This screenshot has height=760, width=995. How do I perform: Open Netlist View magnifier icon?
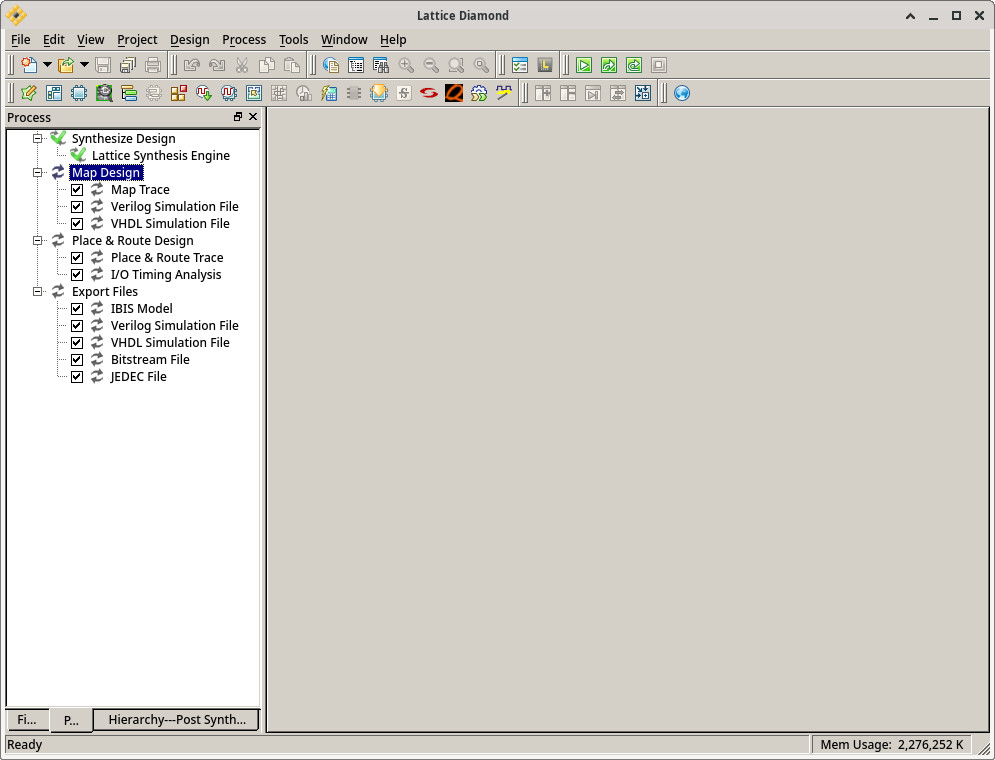pos(104,93)
